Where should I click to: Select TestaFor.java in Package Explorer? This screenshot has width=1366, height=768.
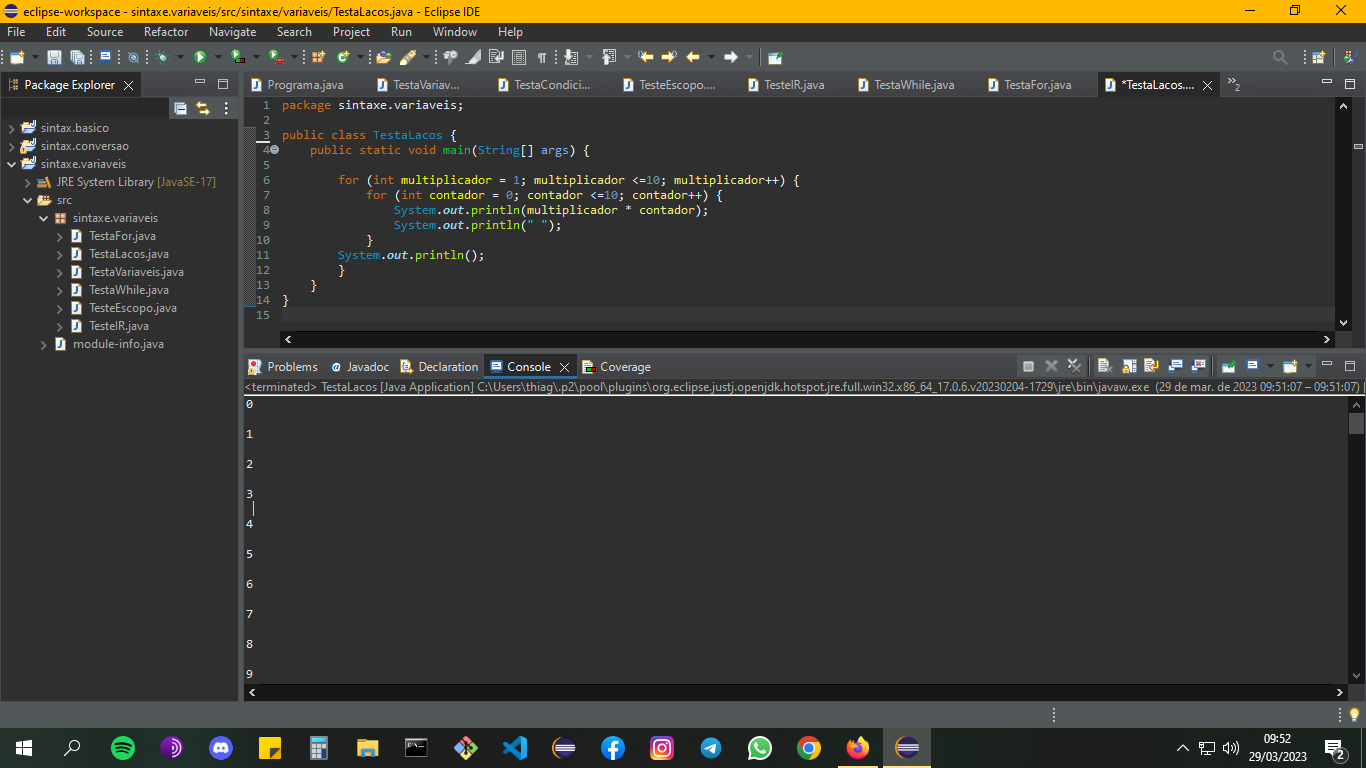122,236
